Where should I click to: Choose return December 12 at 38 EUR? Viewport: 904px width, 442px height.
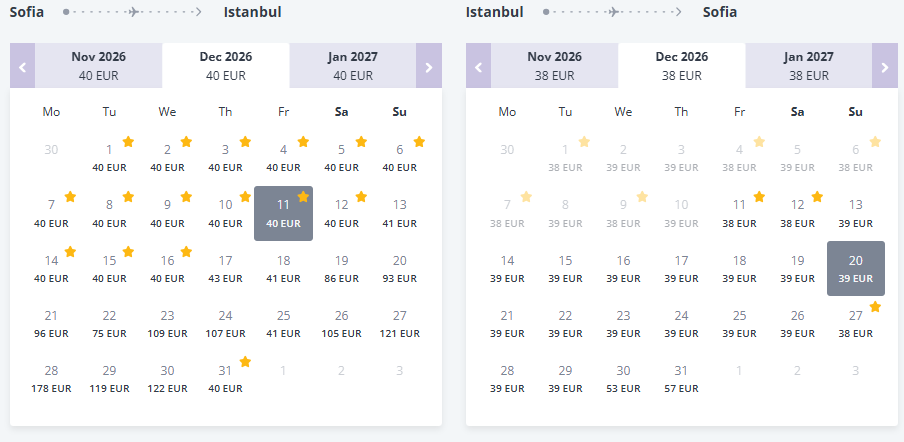point(797,213)
